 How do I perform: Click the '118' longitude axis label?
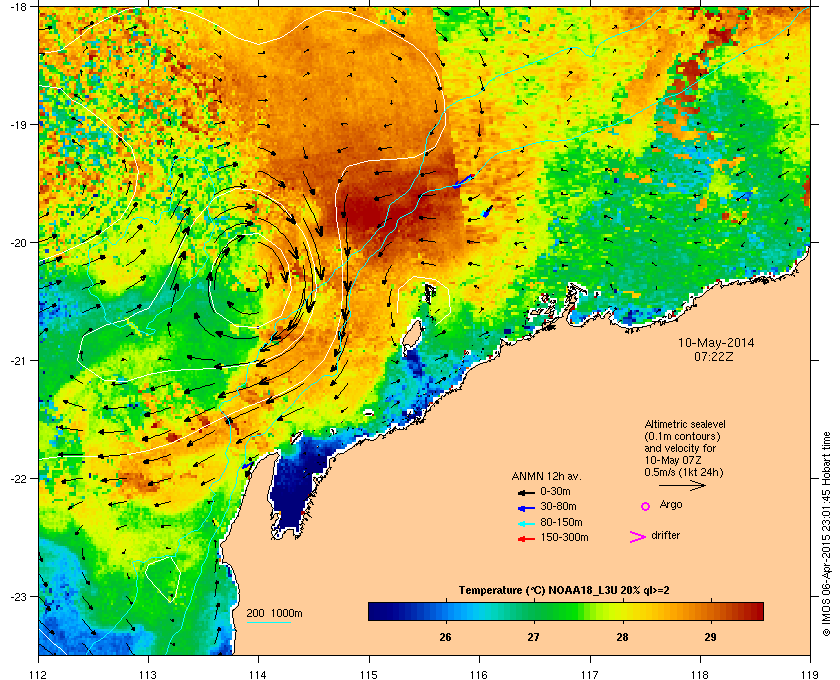pos(700,674)
